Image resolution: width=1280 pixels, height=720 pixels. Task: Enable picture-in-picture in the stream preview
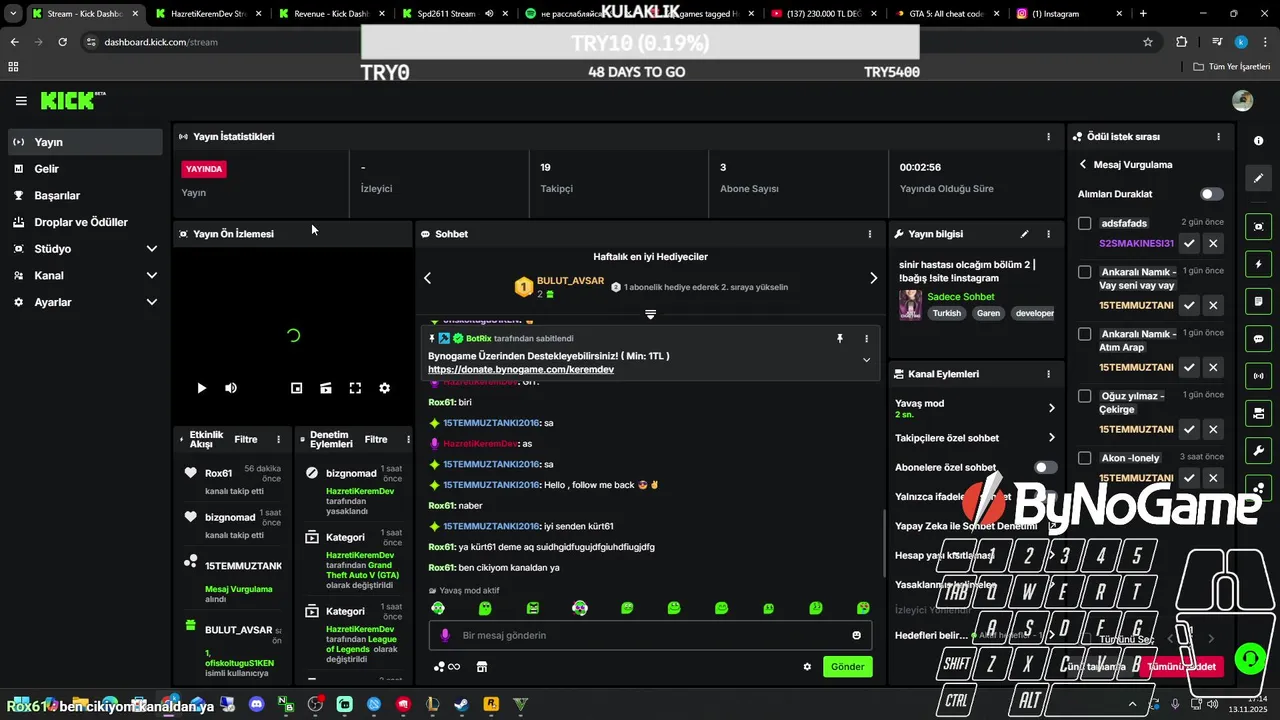296,388
